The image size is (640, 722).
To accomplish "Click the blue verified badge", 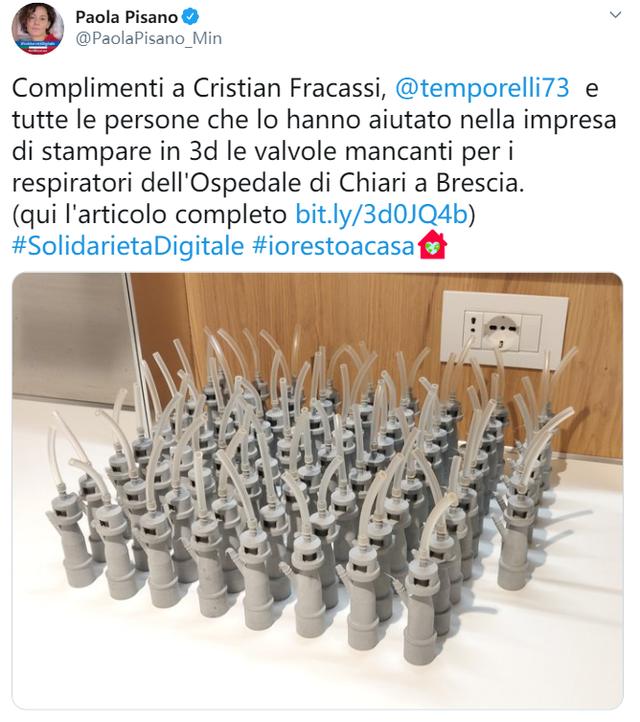I will (x=191, y=17).
